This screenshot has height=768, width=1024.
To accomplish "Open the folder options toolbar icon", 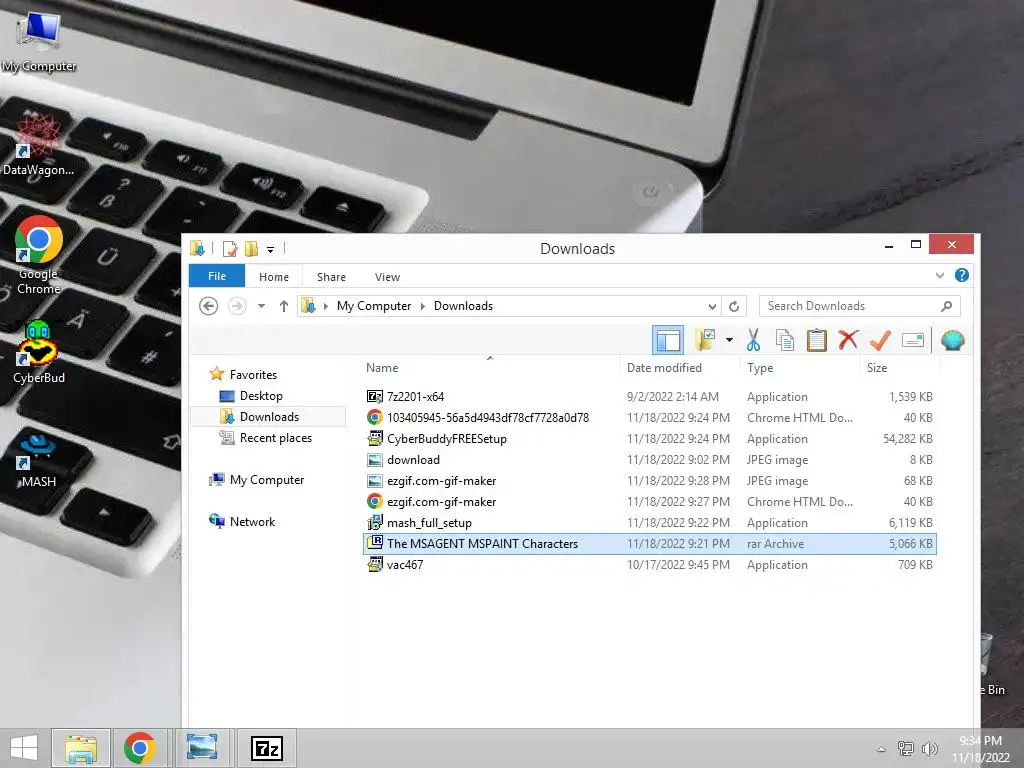I will [x=705, y=340].
